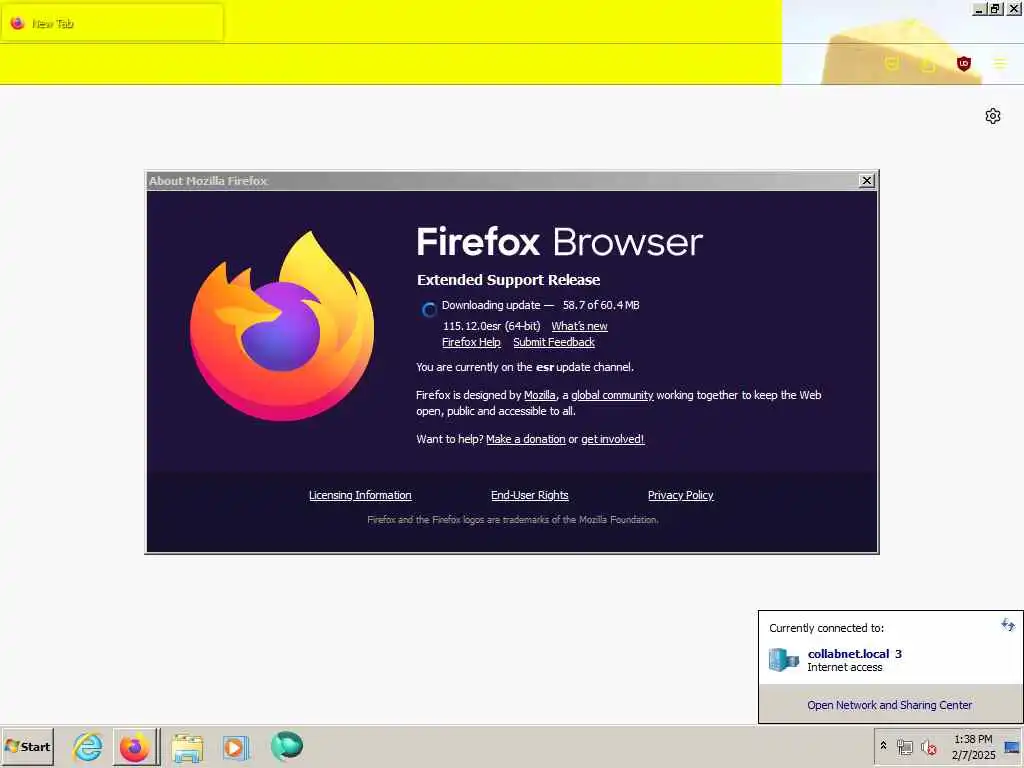
Task: Restore down the Firefox window
Action: tap(995, 9)
